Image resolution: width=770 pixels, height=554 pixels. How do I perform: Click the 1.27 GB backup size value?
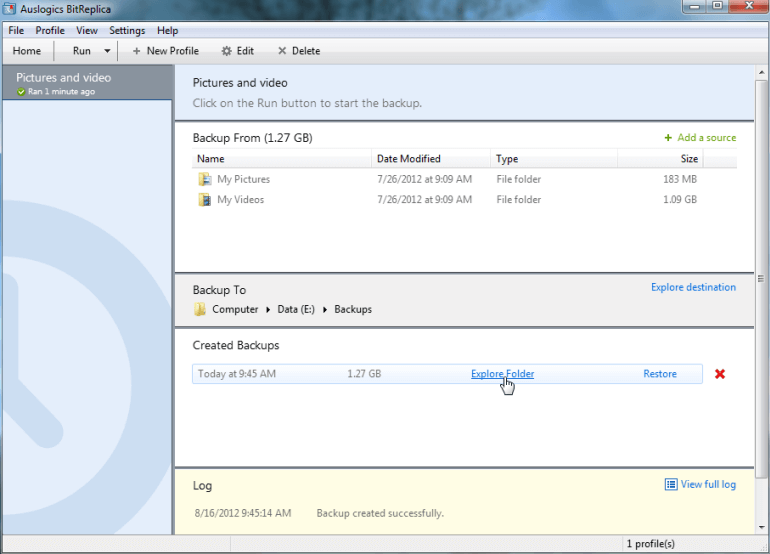point(364,374)
